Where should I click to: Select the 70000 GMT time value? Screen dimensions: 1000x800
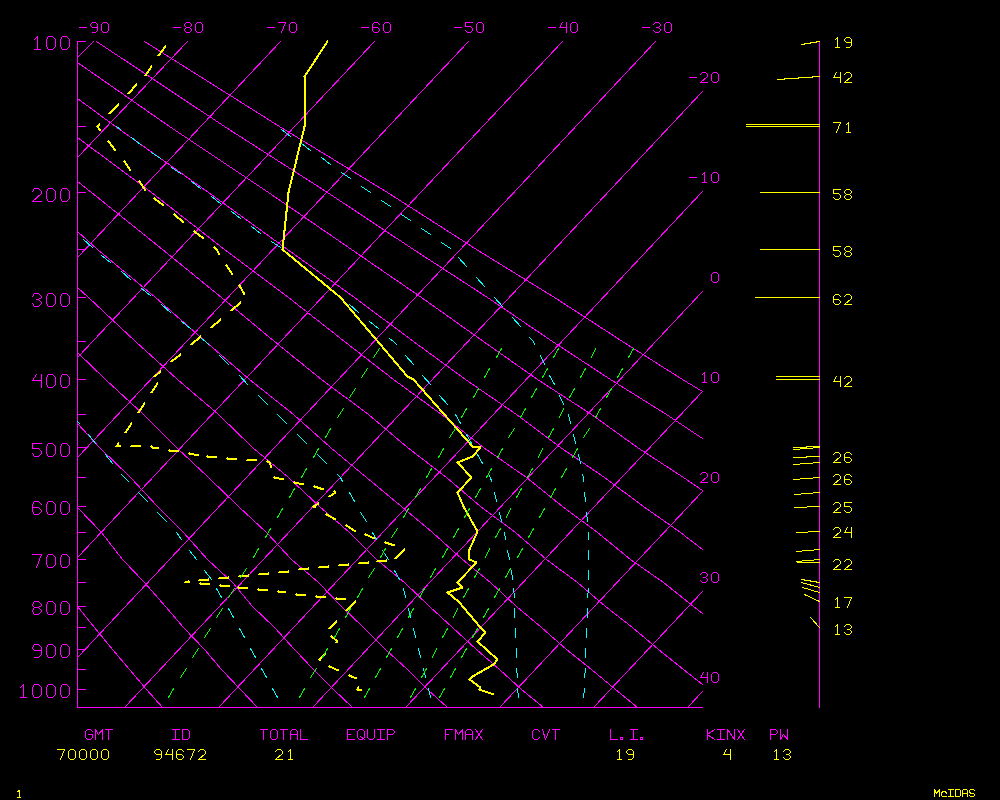[83, 755]
